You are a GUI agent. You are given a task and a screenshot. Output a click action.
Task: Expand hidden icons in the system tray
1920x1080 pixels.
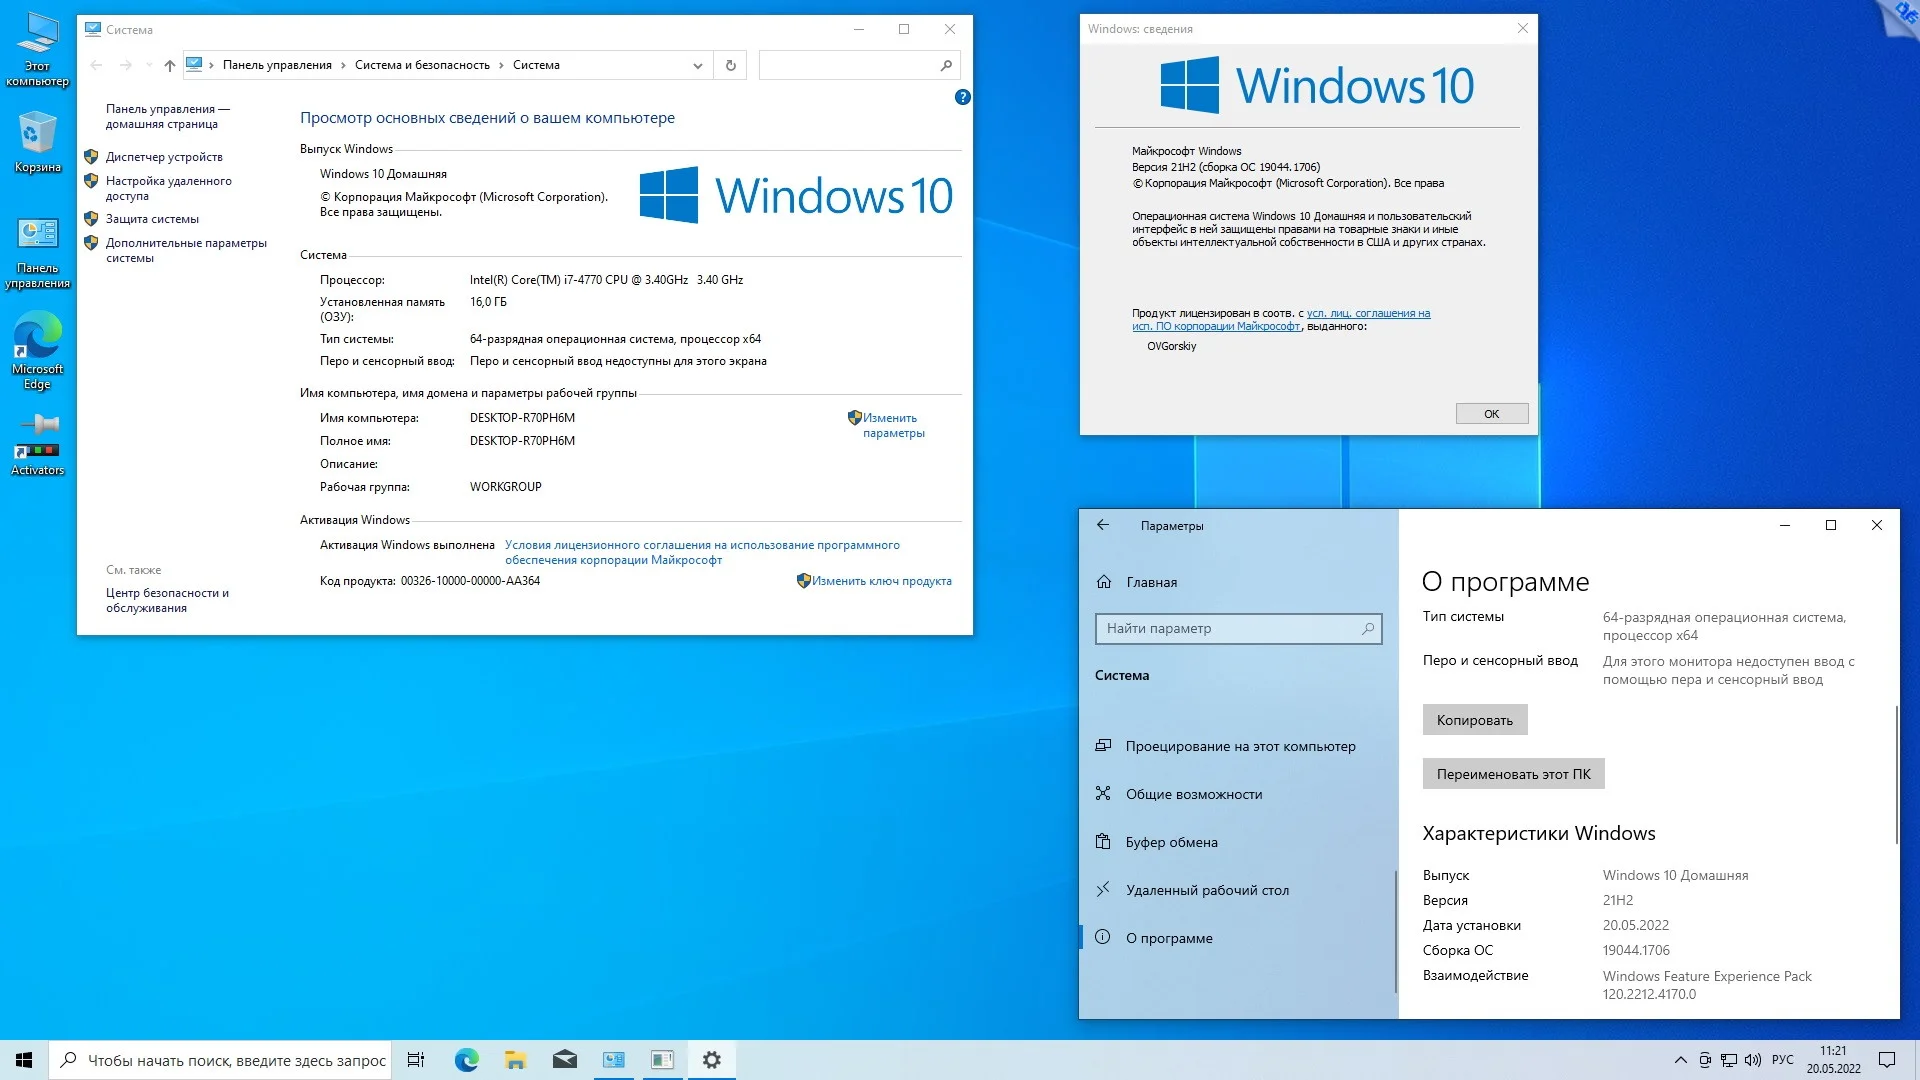tap(1682, 1059)
